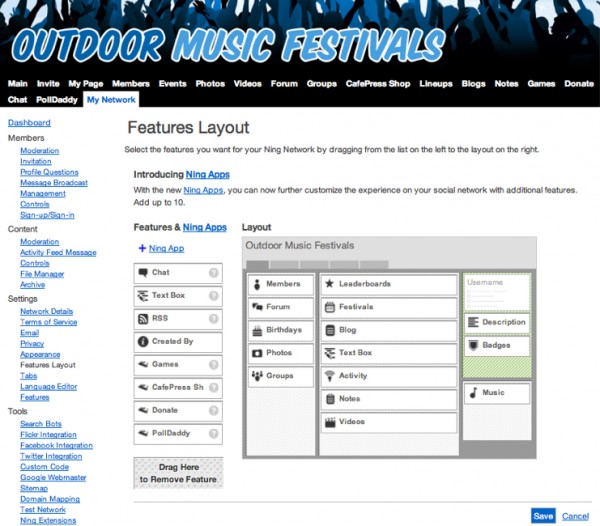Click the Members person icon in layout
This screenshot has height=526, width=600.
coord(257,284)
